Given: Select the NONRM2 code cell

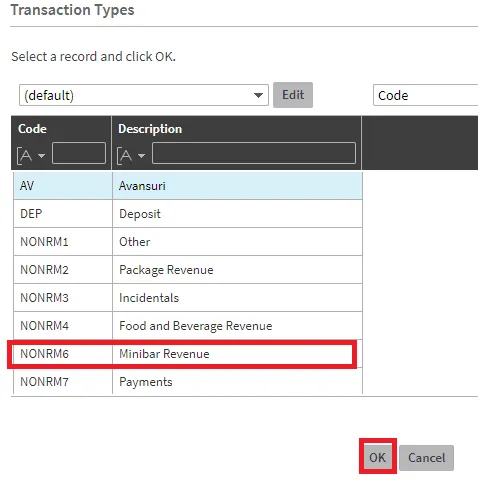Looking at the screenshot, I should pyautogui.click(x=63, y=270).
